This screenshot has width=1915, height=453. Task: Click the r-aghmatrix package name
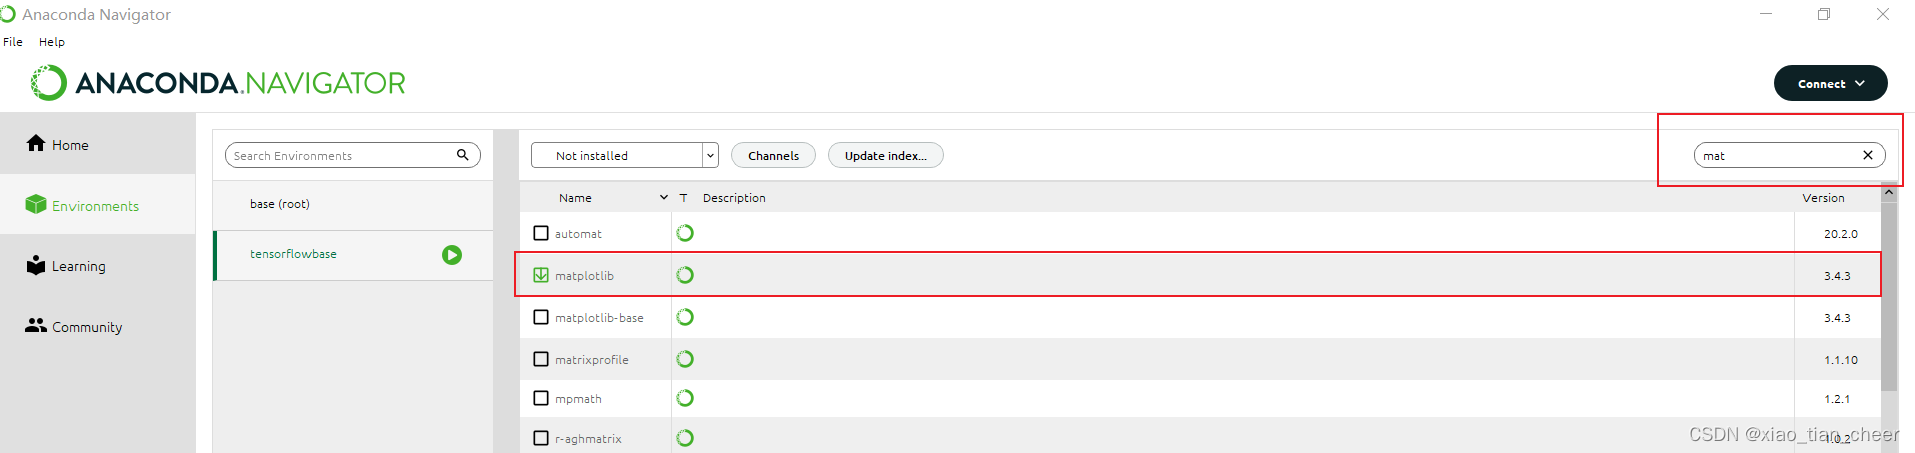588,439
